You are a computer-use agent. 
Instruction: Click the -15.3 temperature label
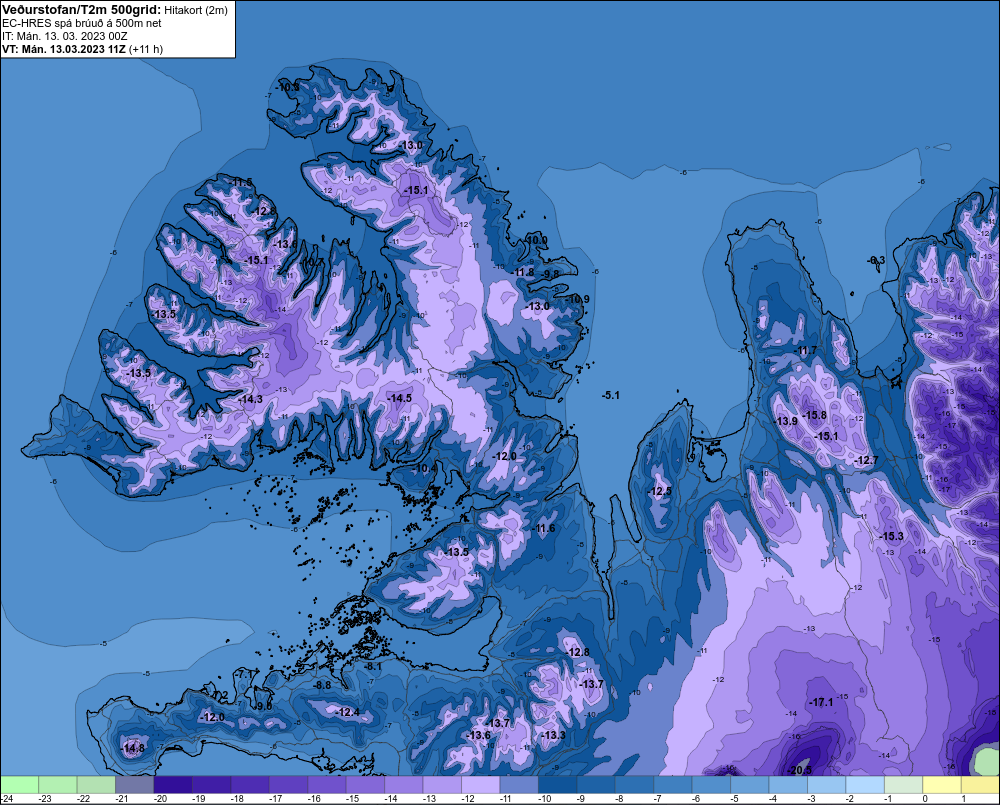[892, 536]
